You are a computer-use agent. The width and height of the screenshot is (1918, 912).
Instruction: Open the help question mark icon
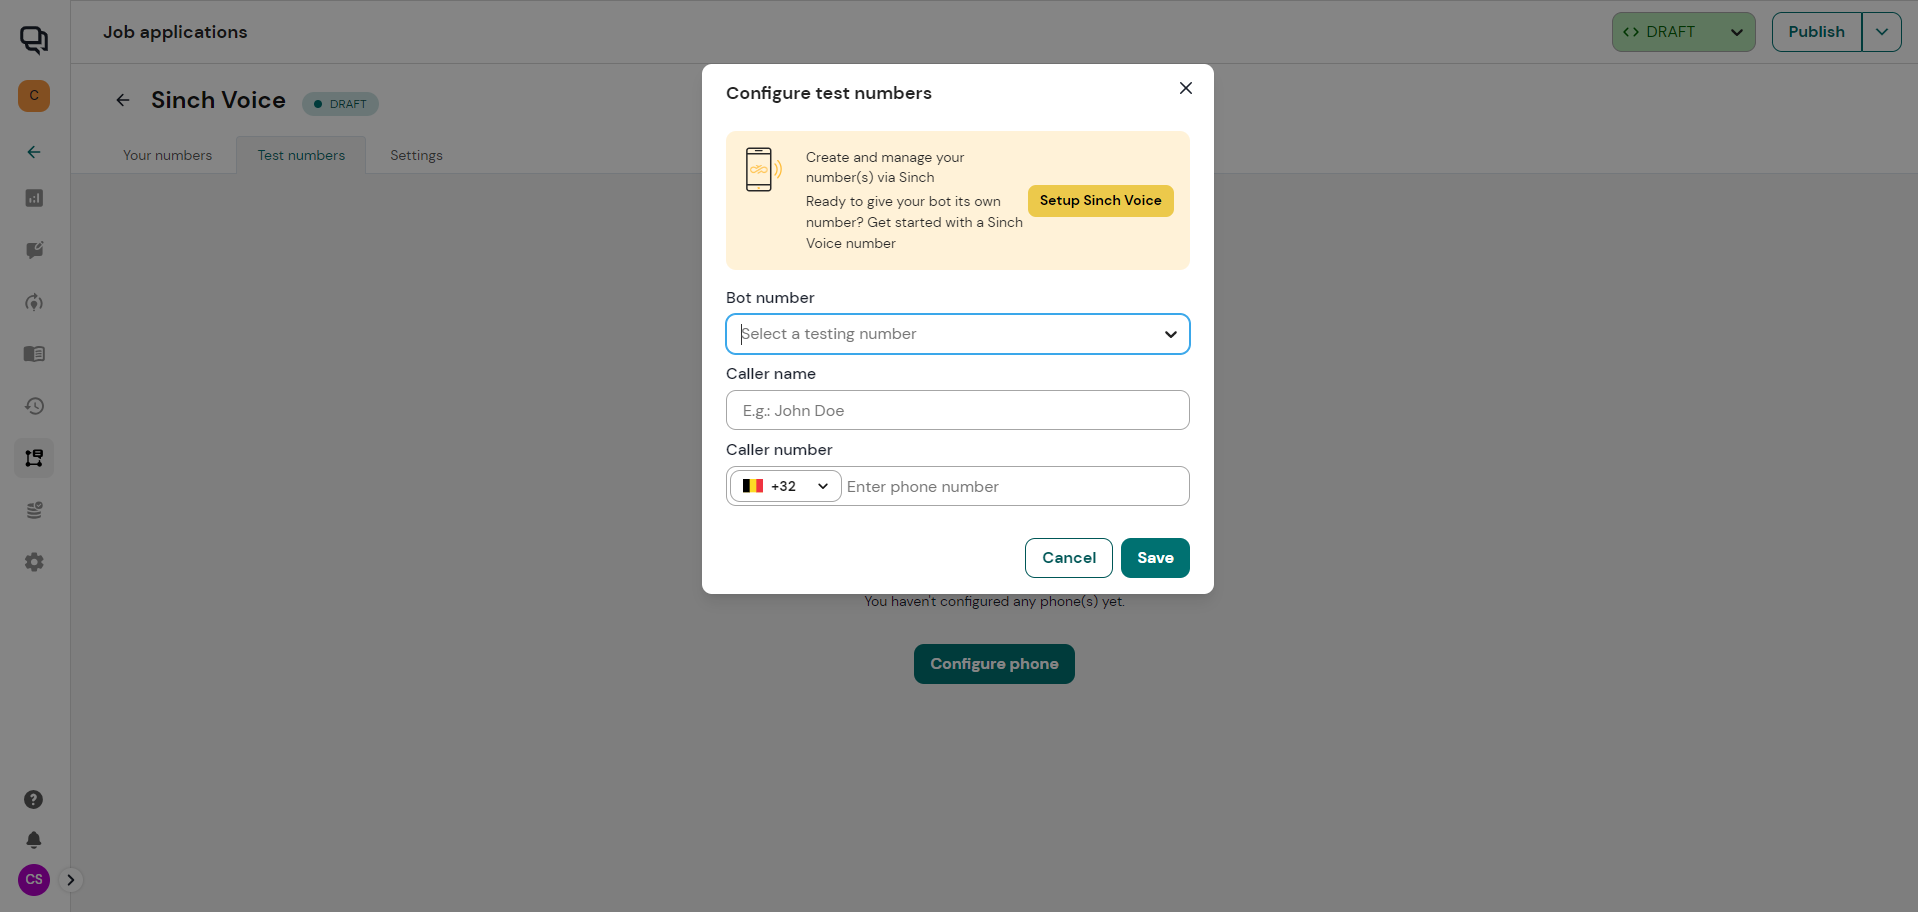tap(33, 799)
